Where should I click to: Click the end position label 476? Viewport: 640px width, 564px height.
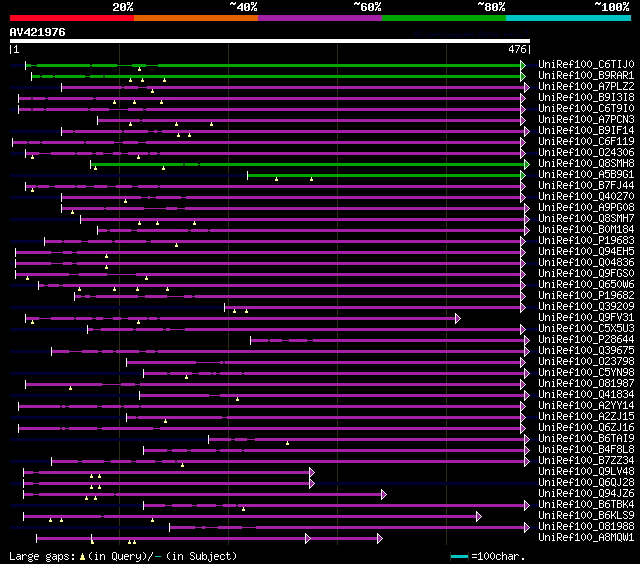click(x=517, y=49)
